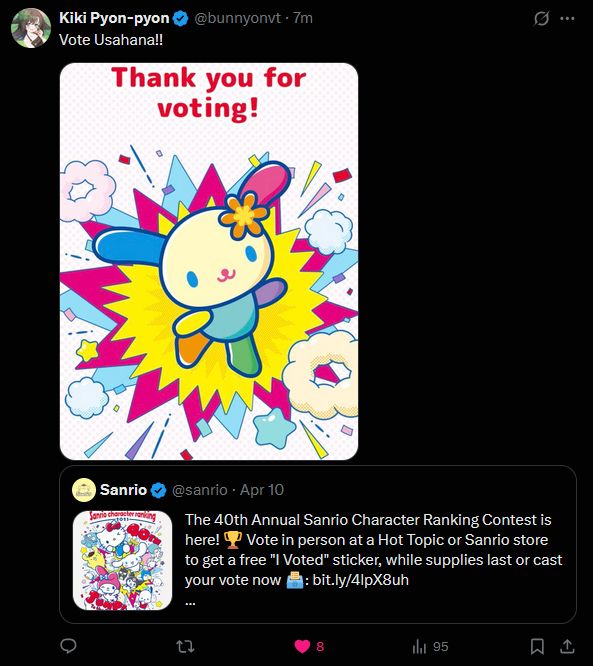The image size is (593, 666).
Task: Enlarge the Thank you for voting image
Action: point(209,261)
